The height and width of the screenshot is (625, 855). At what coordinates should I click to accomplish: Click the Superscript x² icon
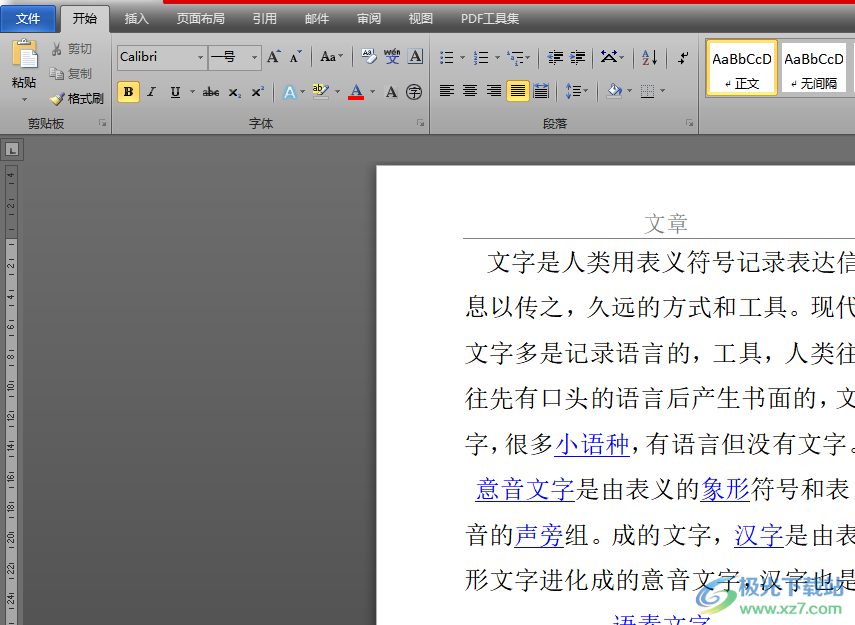coord(257,92)
